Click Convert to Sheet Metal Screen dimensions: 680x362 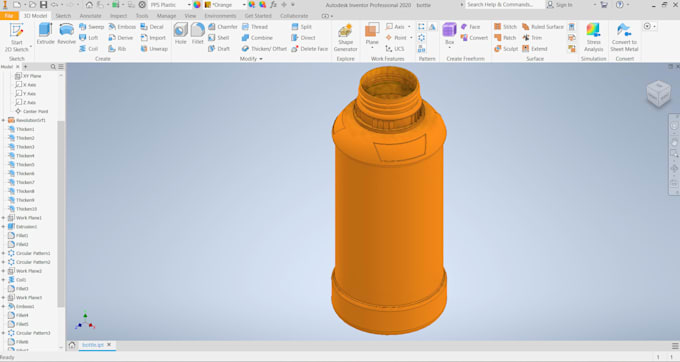pos(624,38)
